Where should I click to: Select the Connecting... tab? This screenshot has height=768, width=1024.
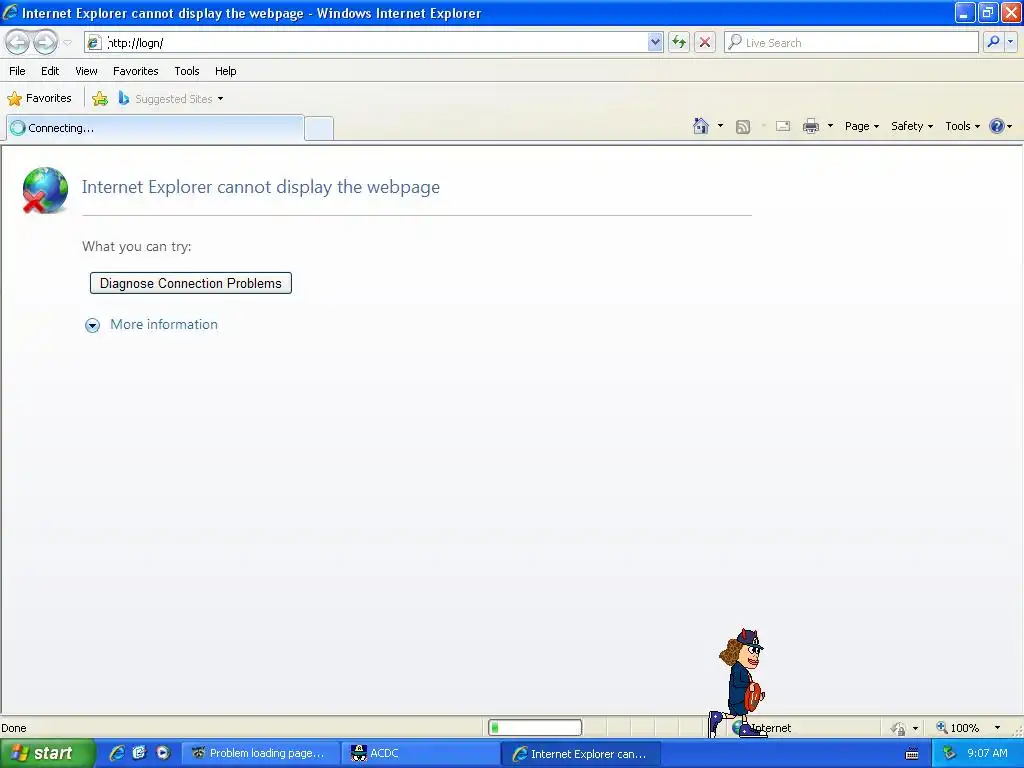[x=155, y=128]
